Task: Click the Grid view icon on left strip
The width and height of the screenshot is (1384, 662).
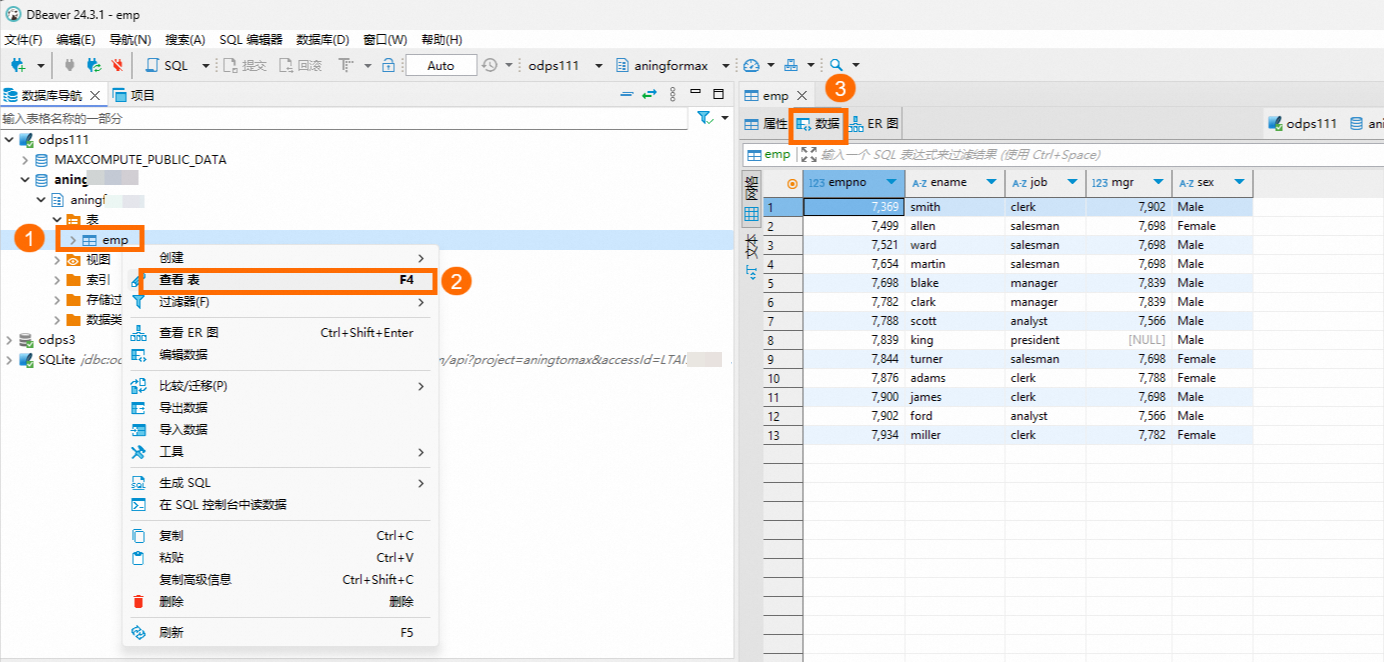Action: [751, 214]
